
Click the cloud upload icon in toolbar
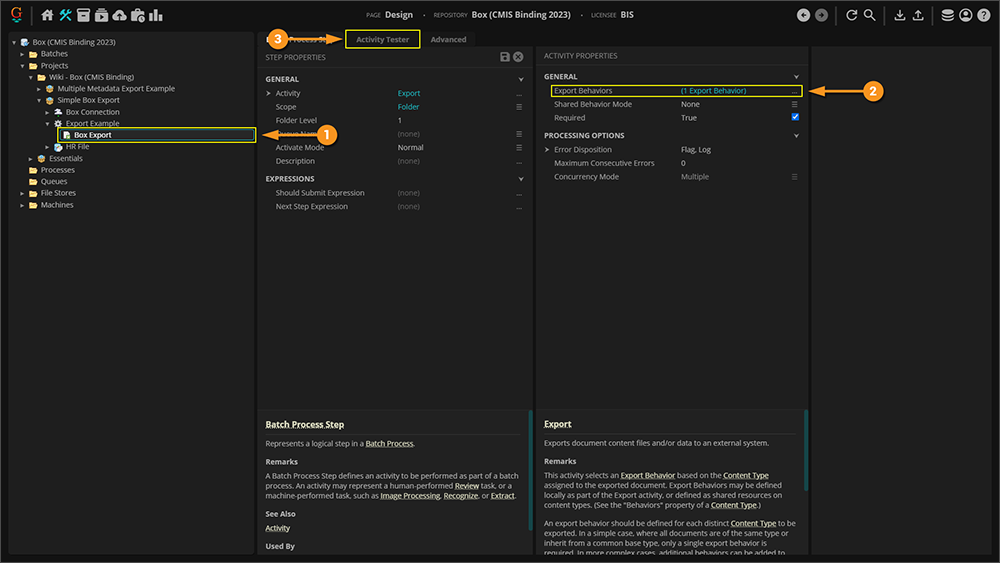click(120, 15)
